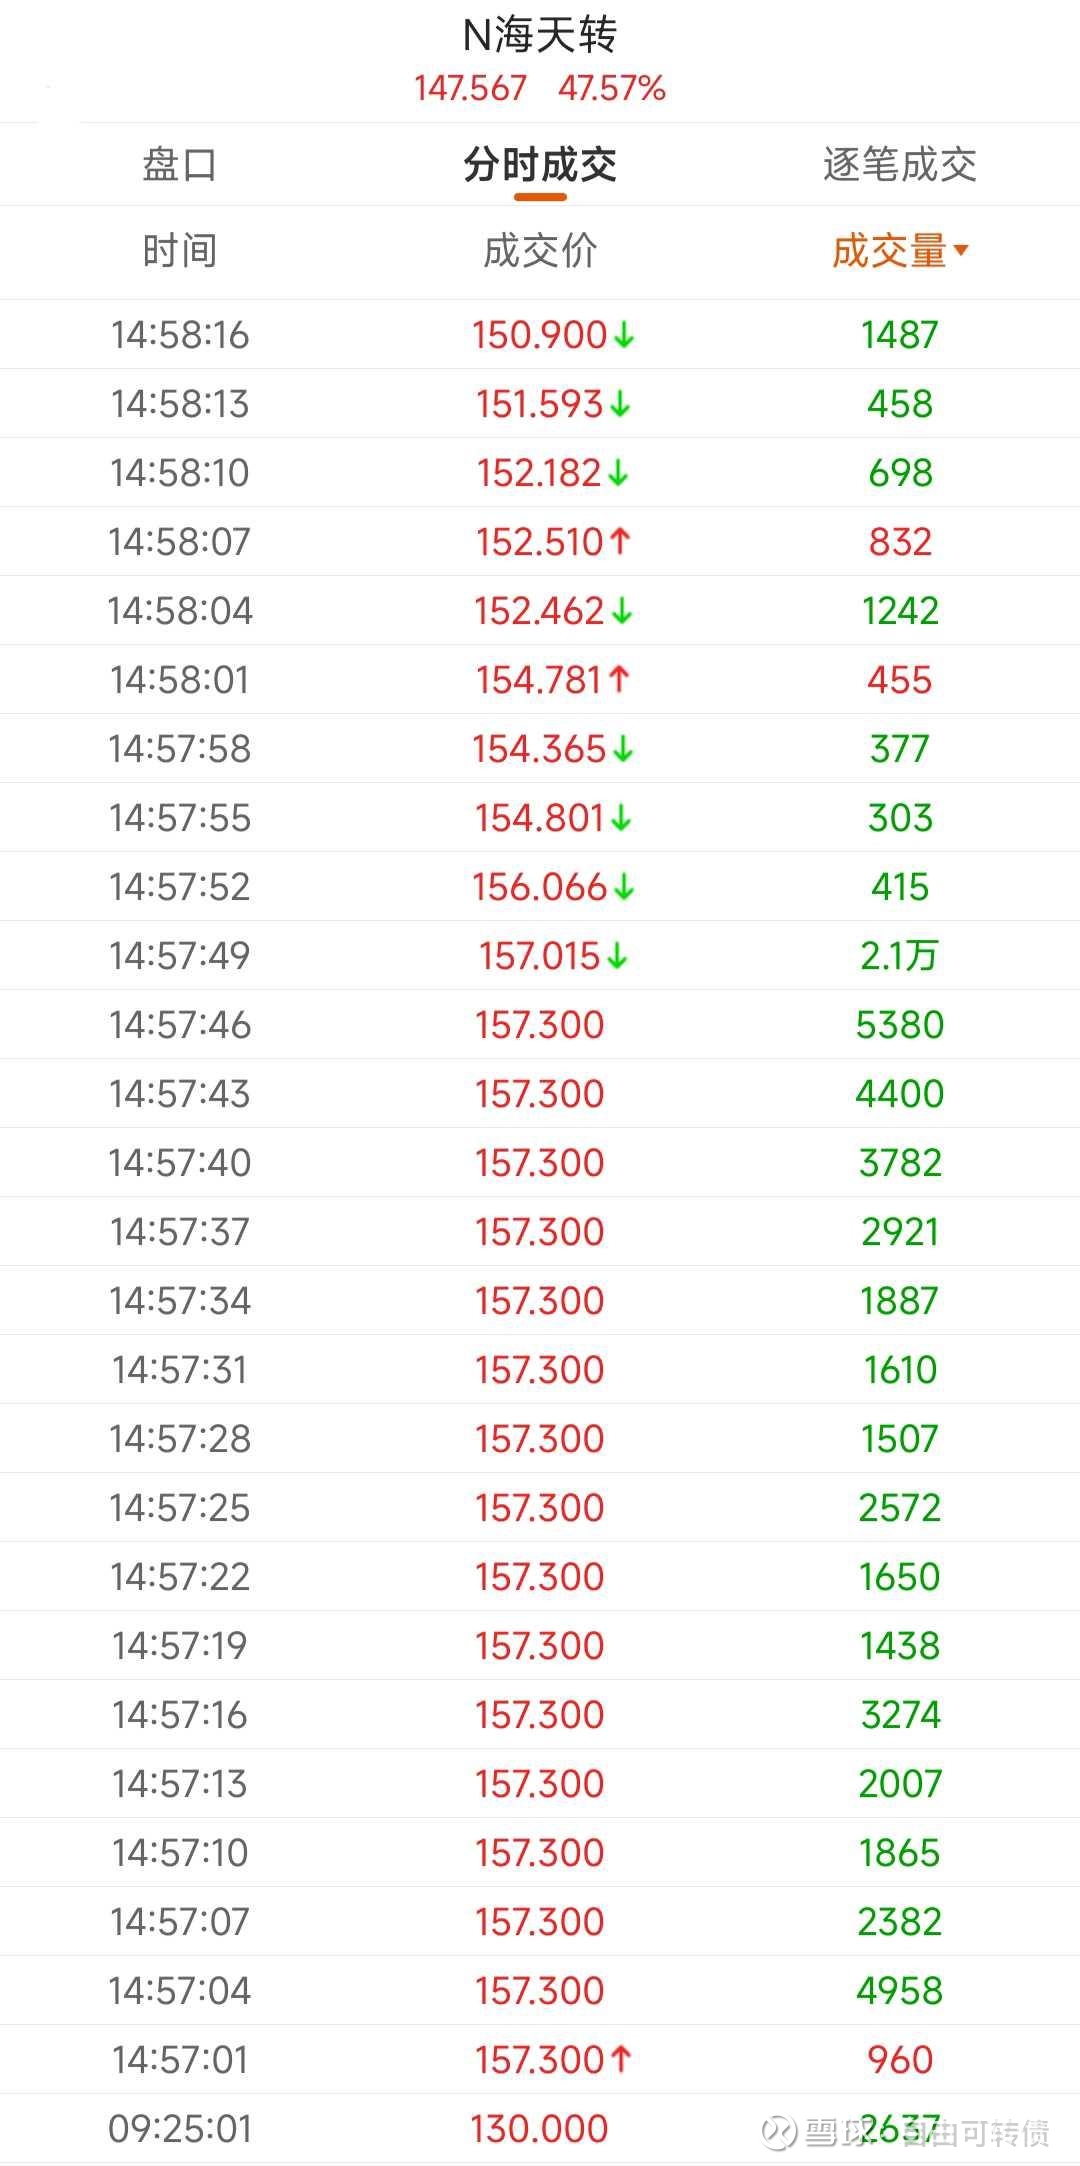Image resolution: width=1080 pixels, height=2166 pixels.
Task: Tap the N海天转 title
Action: coord(540,36)
